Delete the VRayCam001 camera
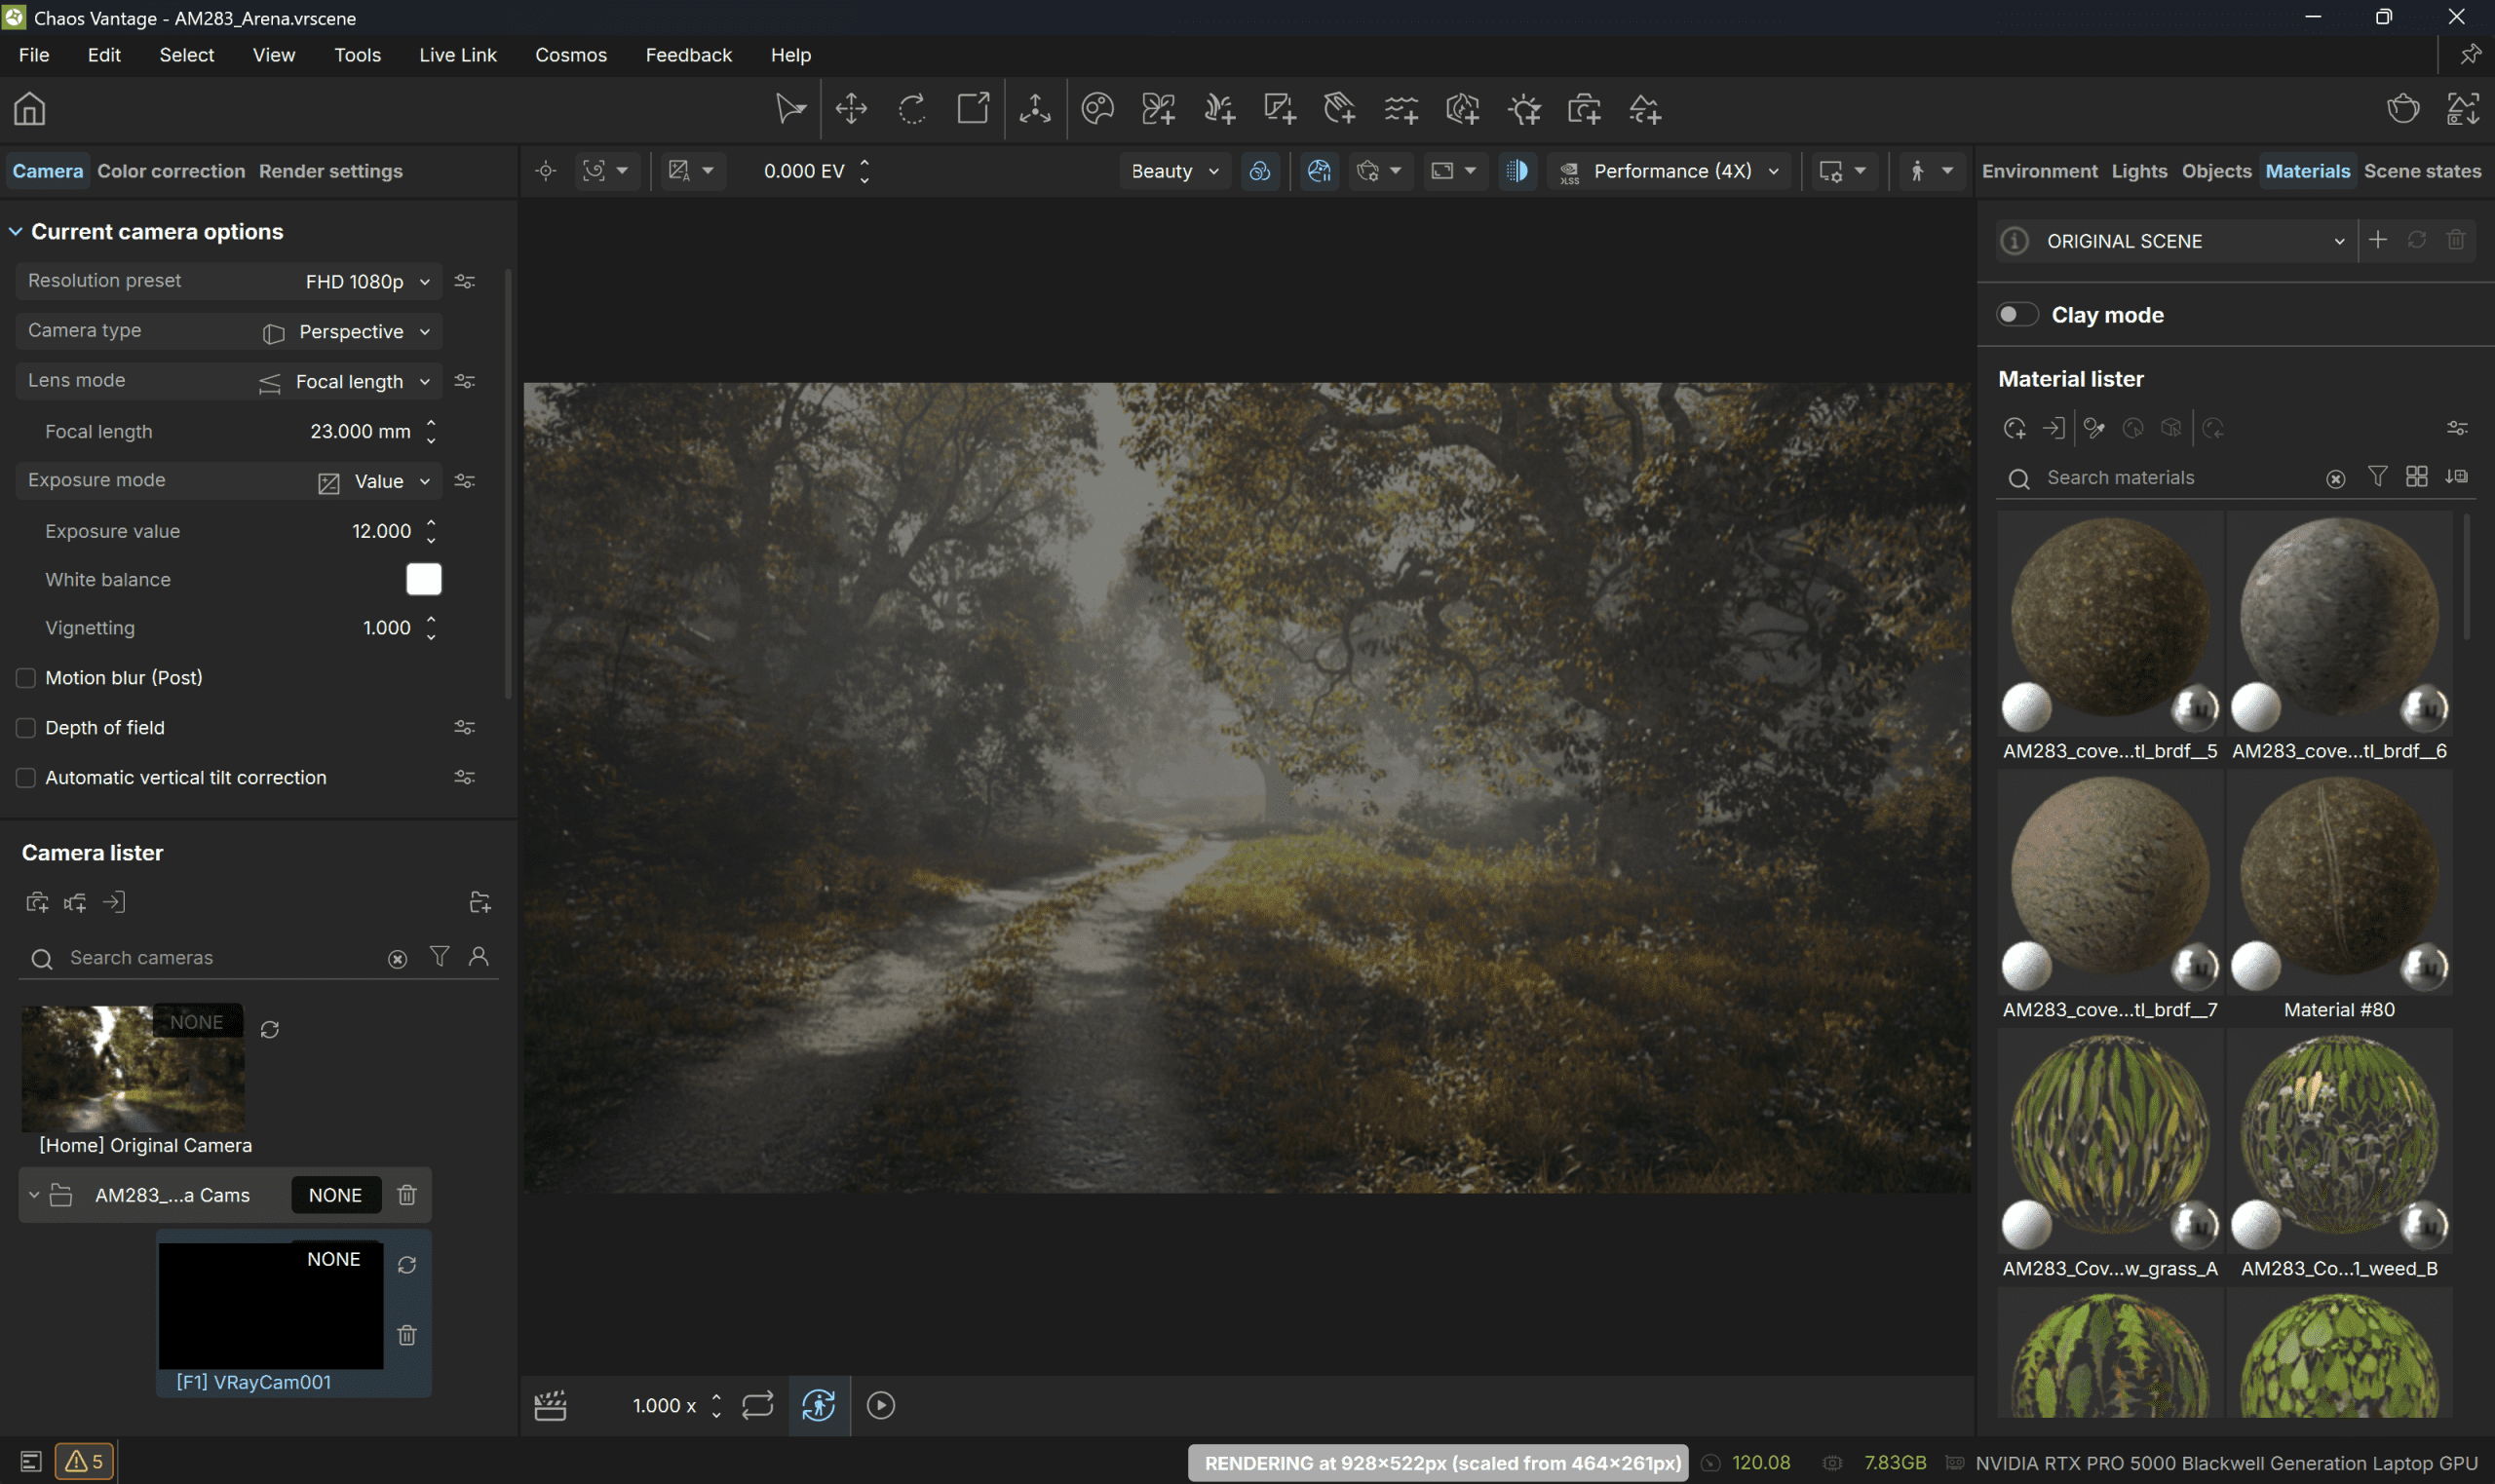Screen dimensions: 2495x1484 [407, 1335]
